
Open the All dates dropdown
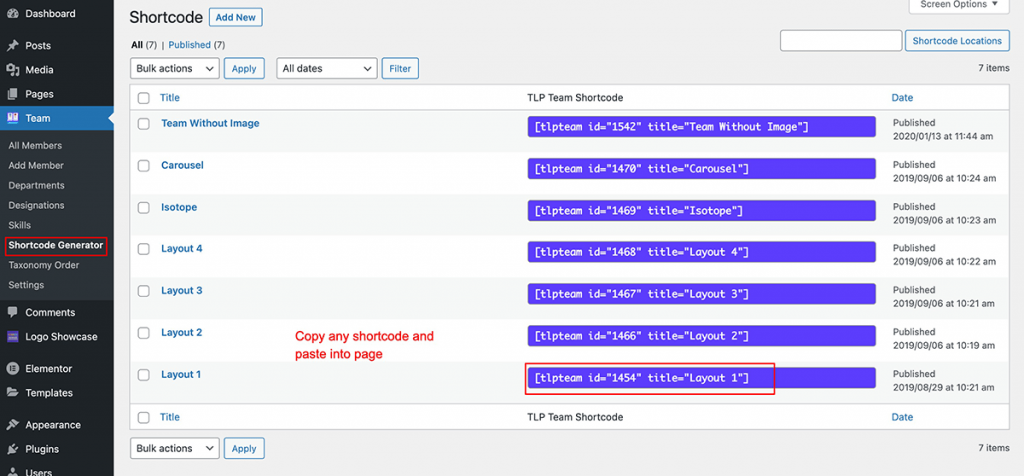click(x=327, y=69)
